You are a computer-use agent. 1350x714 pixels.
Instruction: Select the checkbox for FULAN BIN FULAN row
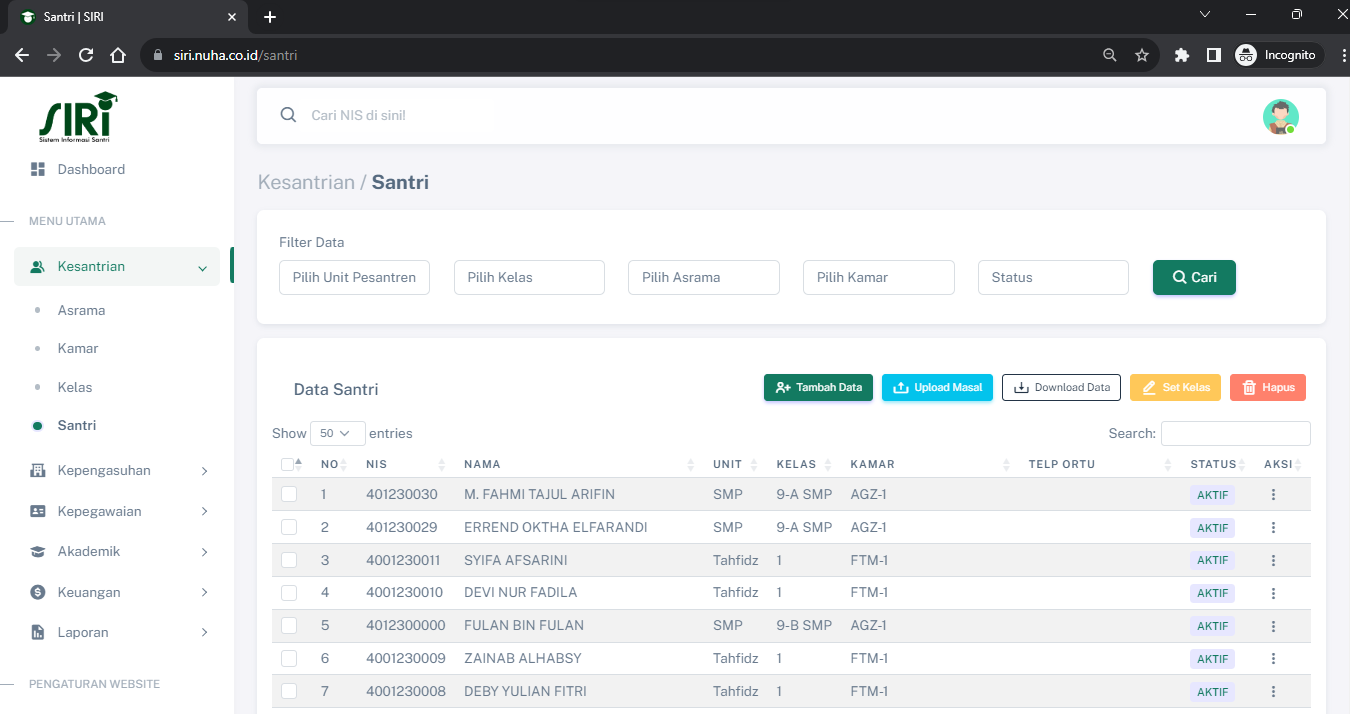click(x=289, y=625)
